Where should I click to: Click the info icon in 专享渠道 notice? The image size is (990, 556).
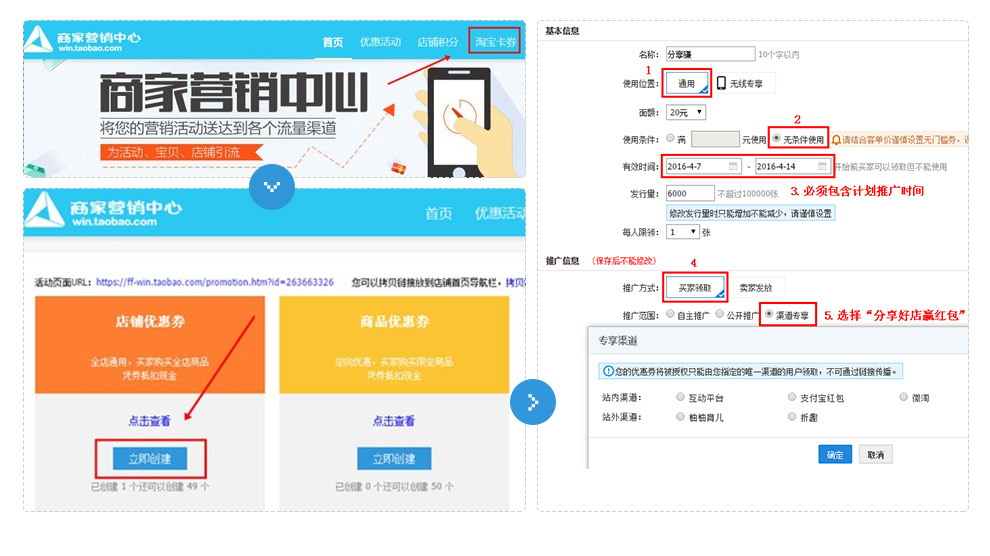point(607,371)
